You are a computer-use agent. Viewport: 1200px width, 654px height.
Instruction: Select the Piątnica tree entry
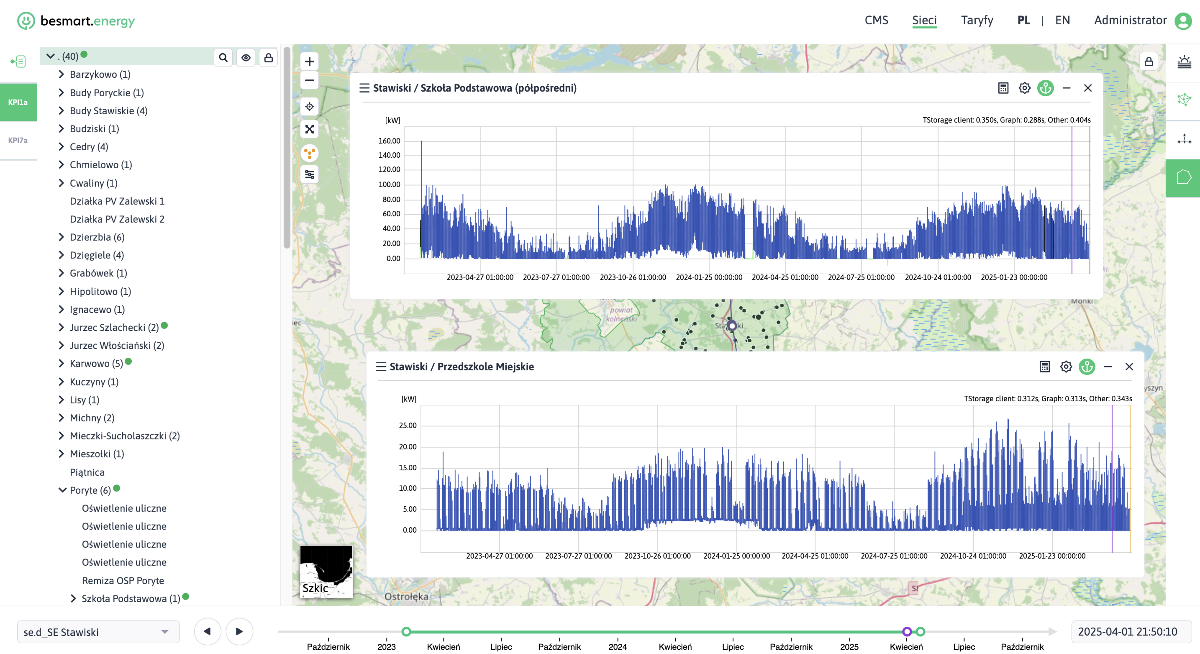87,472
